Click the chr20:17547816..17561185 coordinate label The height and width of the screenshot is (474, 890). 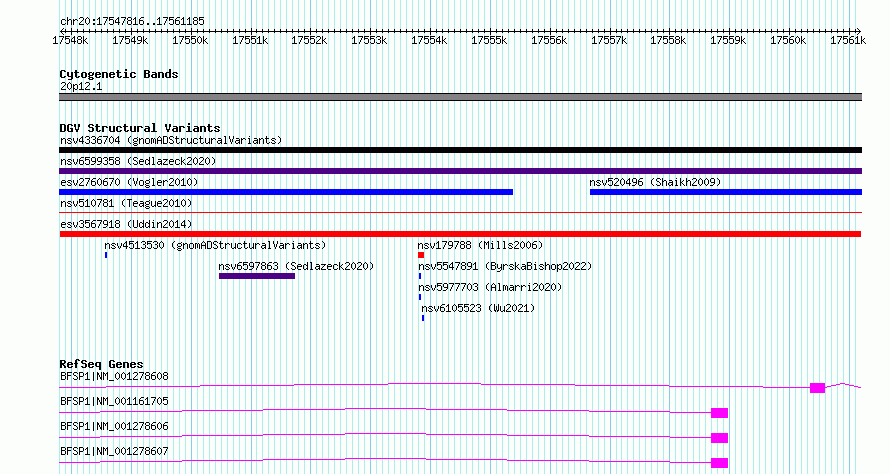point(132,22)
